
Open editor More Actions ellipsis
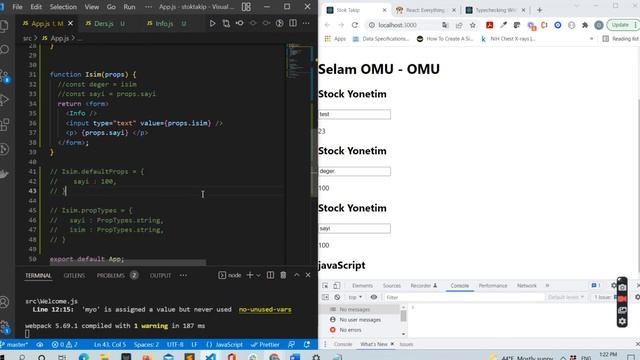[306, 23]
